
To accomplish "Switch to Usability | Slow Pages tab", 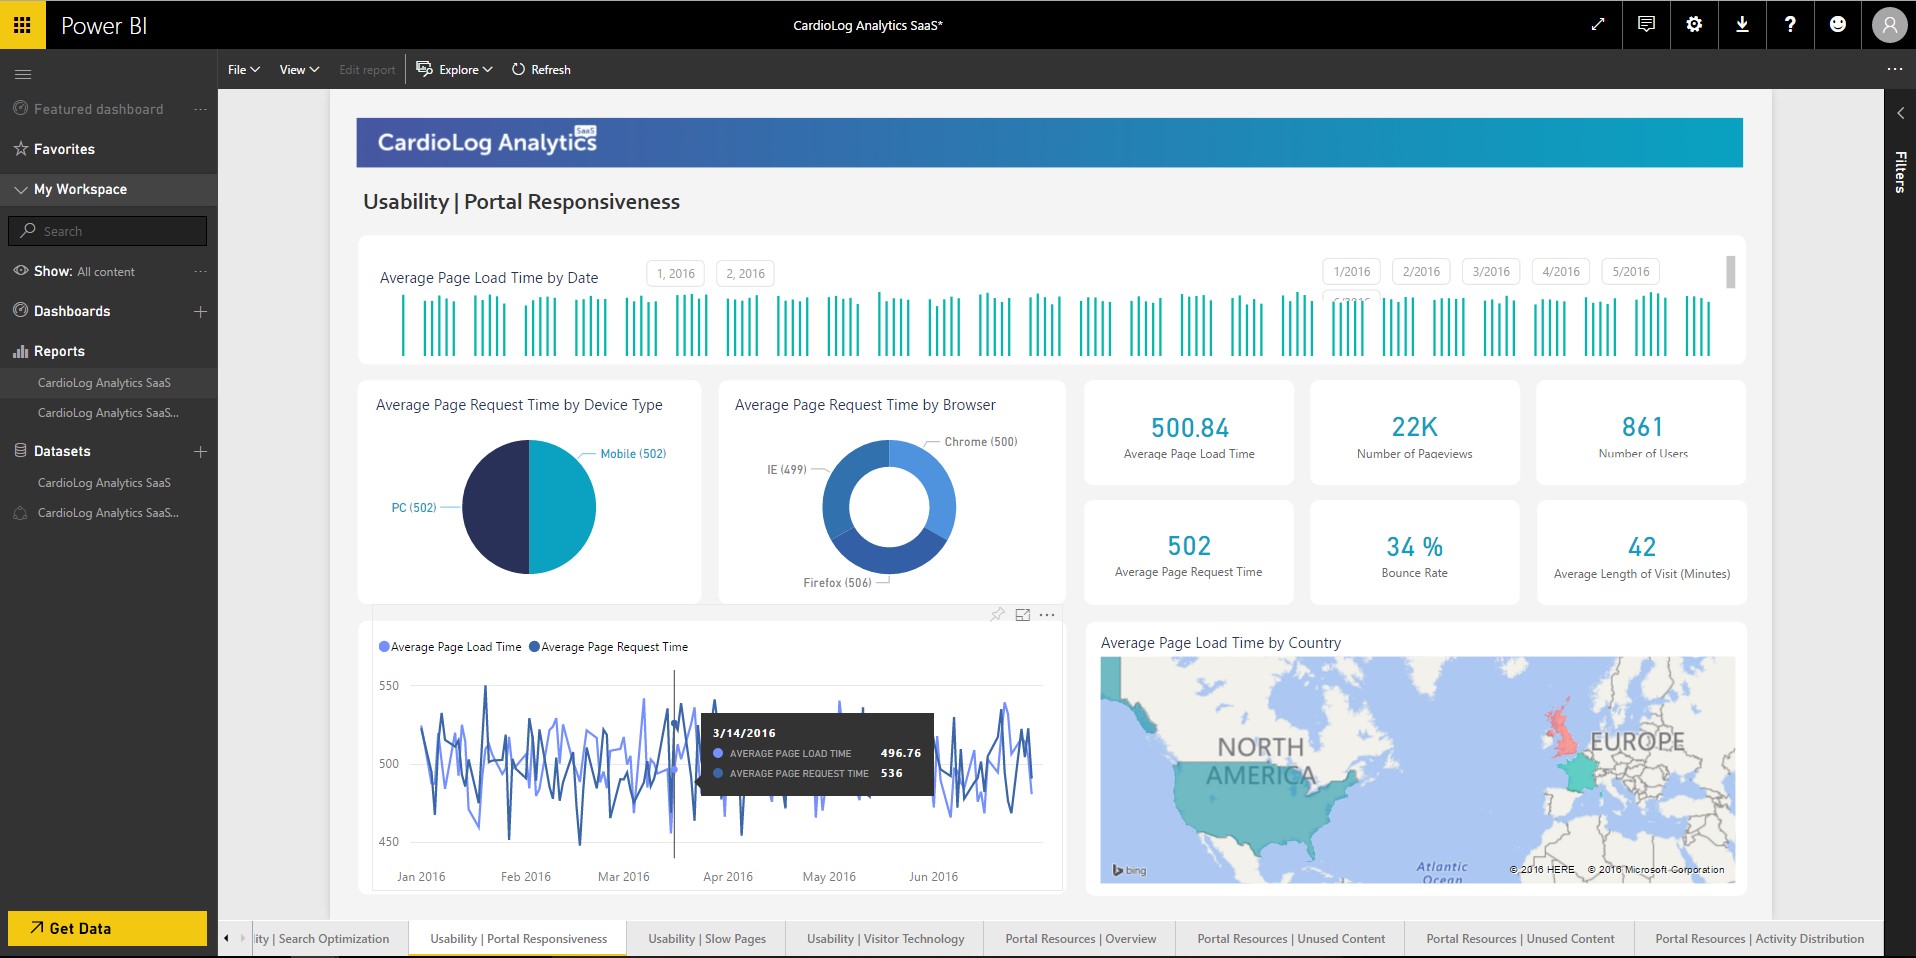I will [x=707, y=939].
